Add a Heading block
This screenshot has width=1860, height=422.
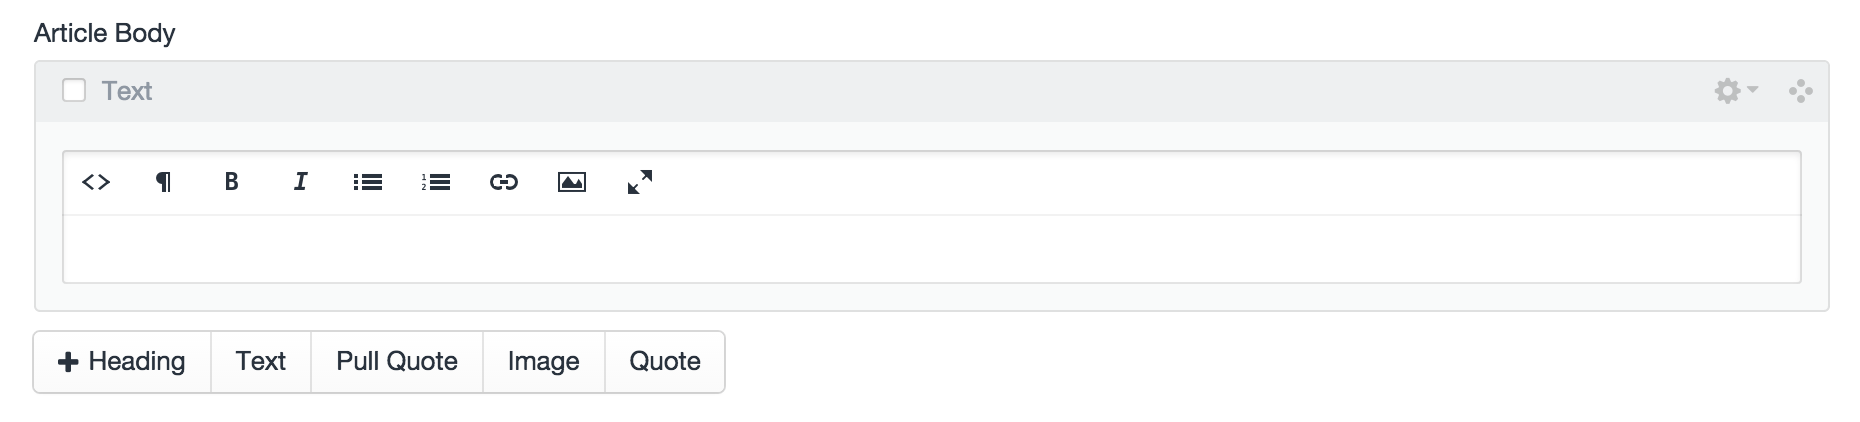pyautogui.click(x=123, y=362)
